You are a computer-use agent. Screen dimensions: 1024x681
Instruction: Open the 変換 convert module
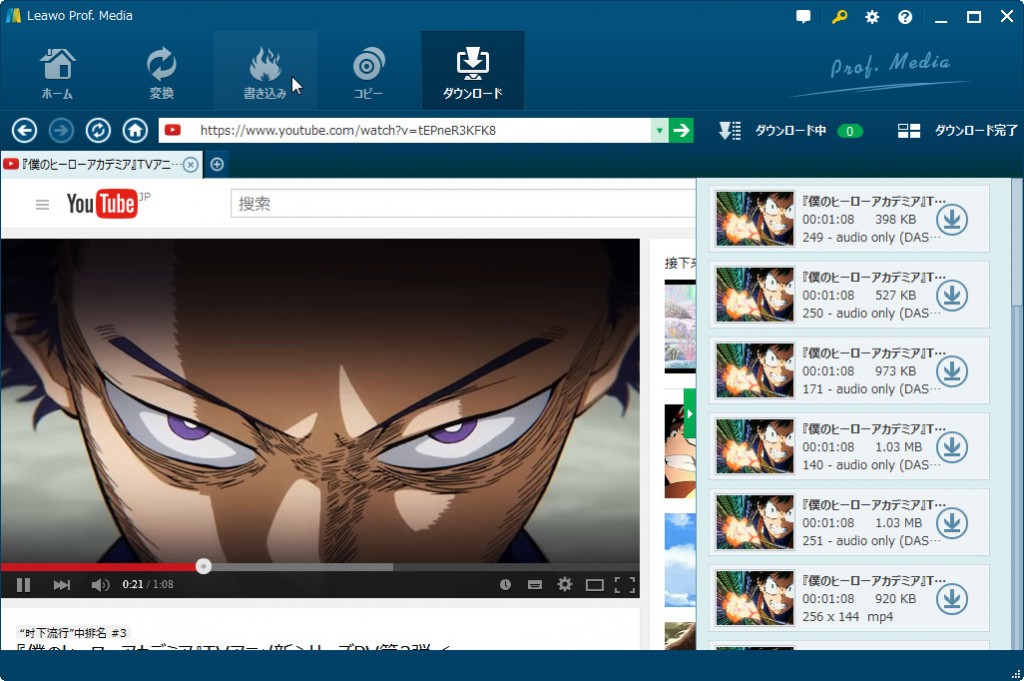(161, 72)
